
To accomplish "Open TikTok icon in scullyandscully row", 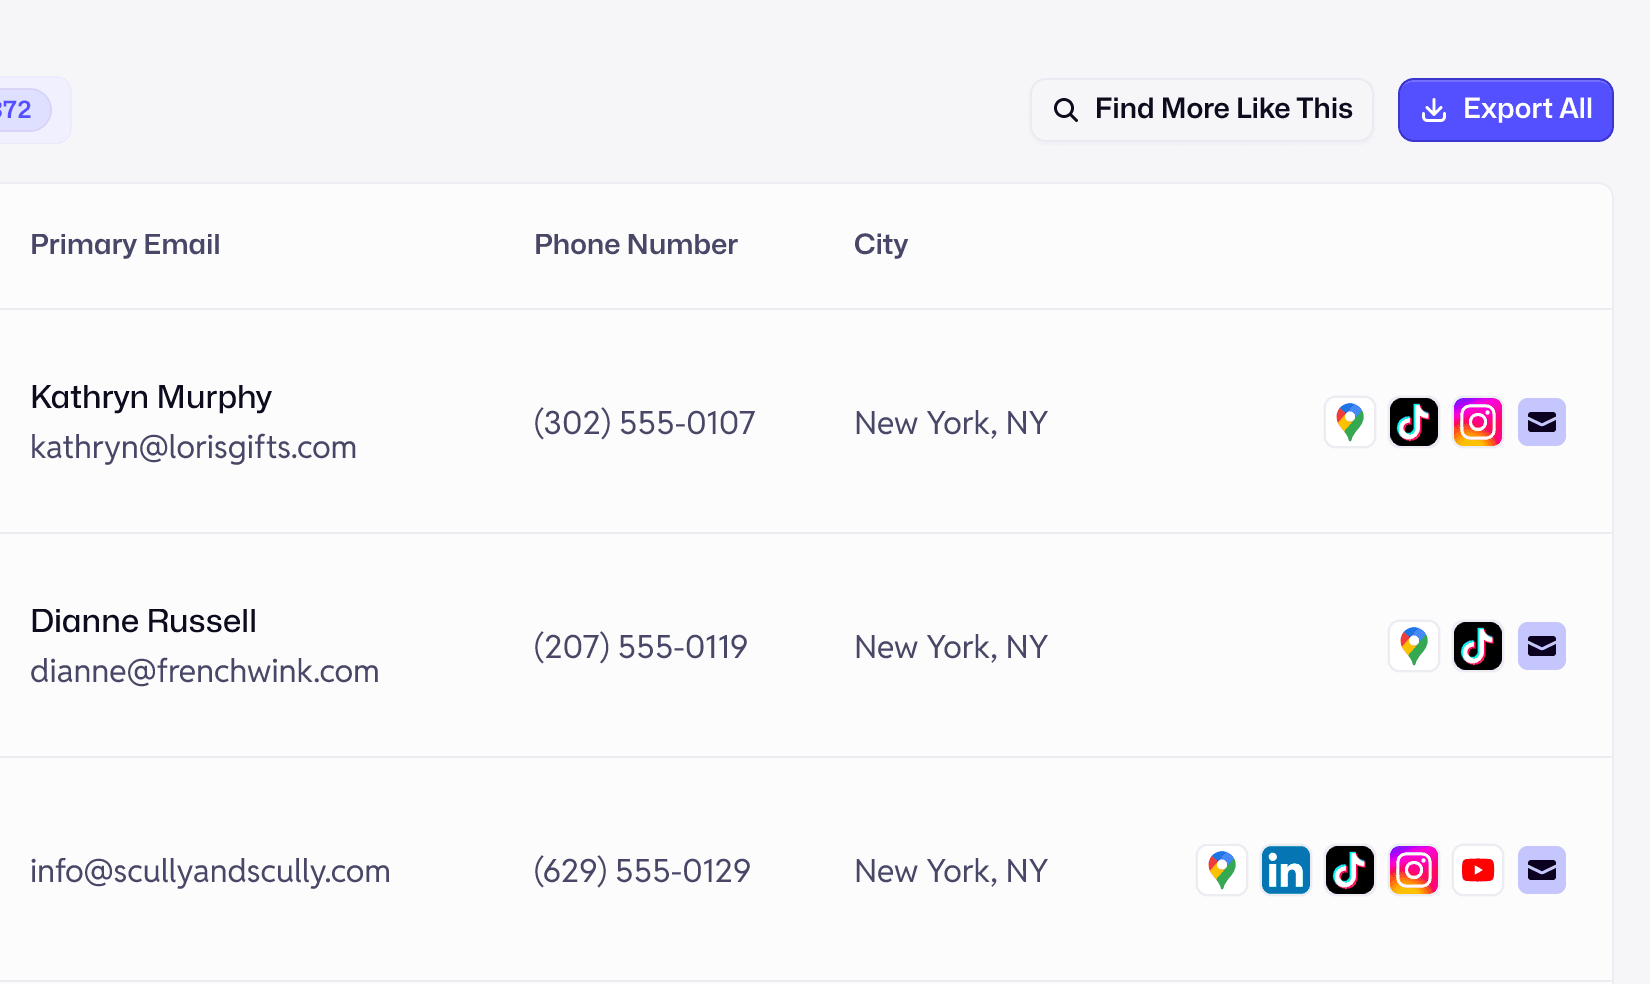I will coord(1350,870).
